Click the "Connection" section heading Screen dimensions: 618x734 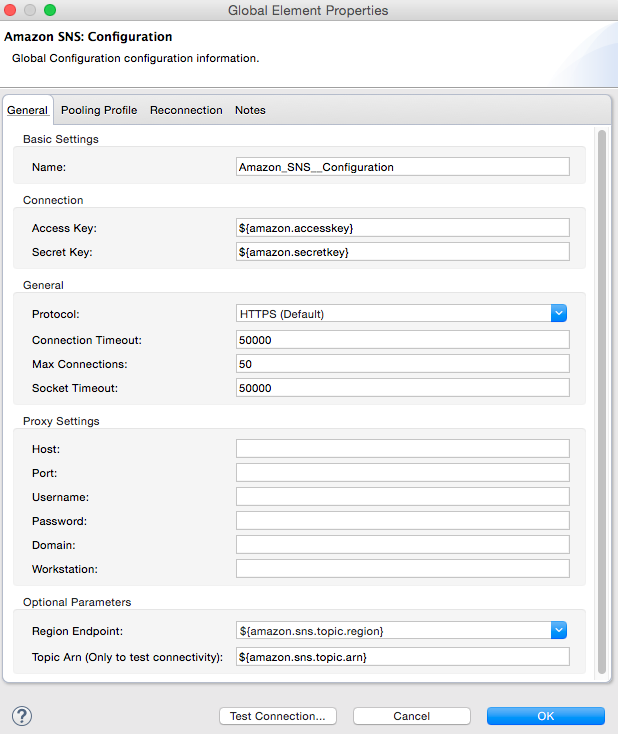pyautogui.click(x=53, y=200)
